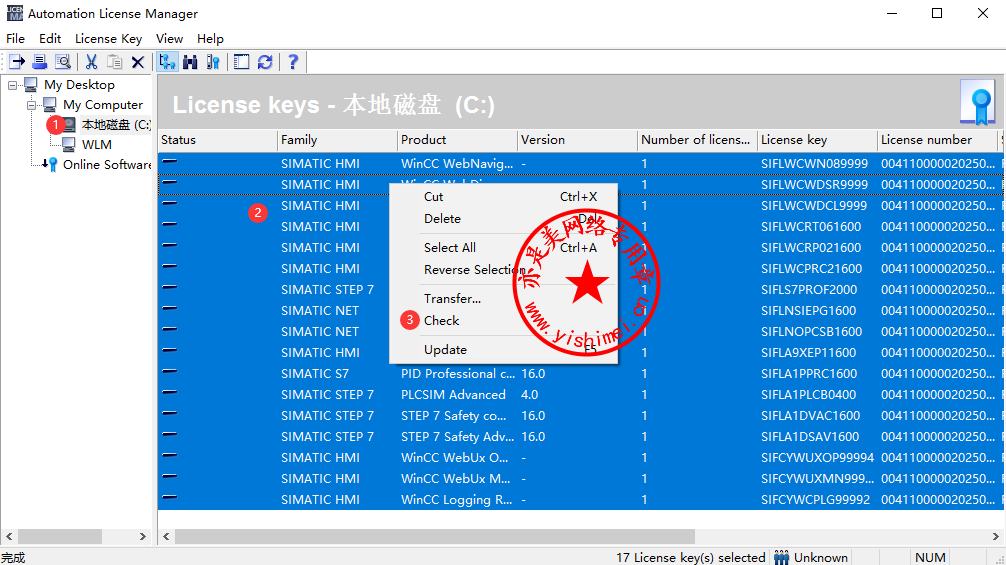The width and height of the screenshot is (1006, 565).
Task: Sort by the Status column header
Action: [217, 140]
